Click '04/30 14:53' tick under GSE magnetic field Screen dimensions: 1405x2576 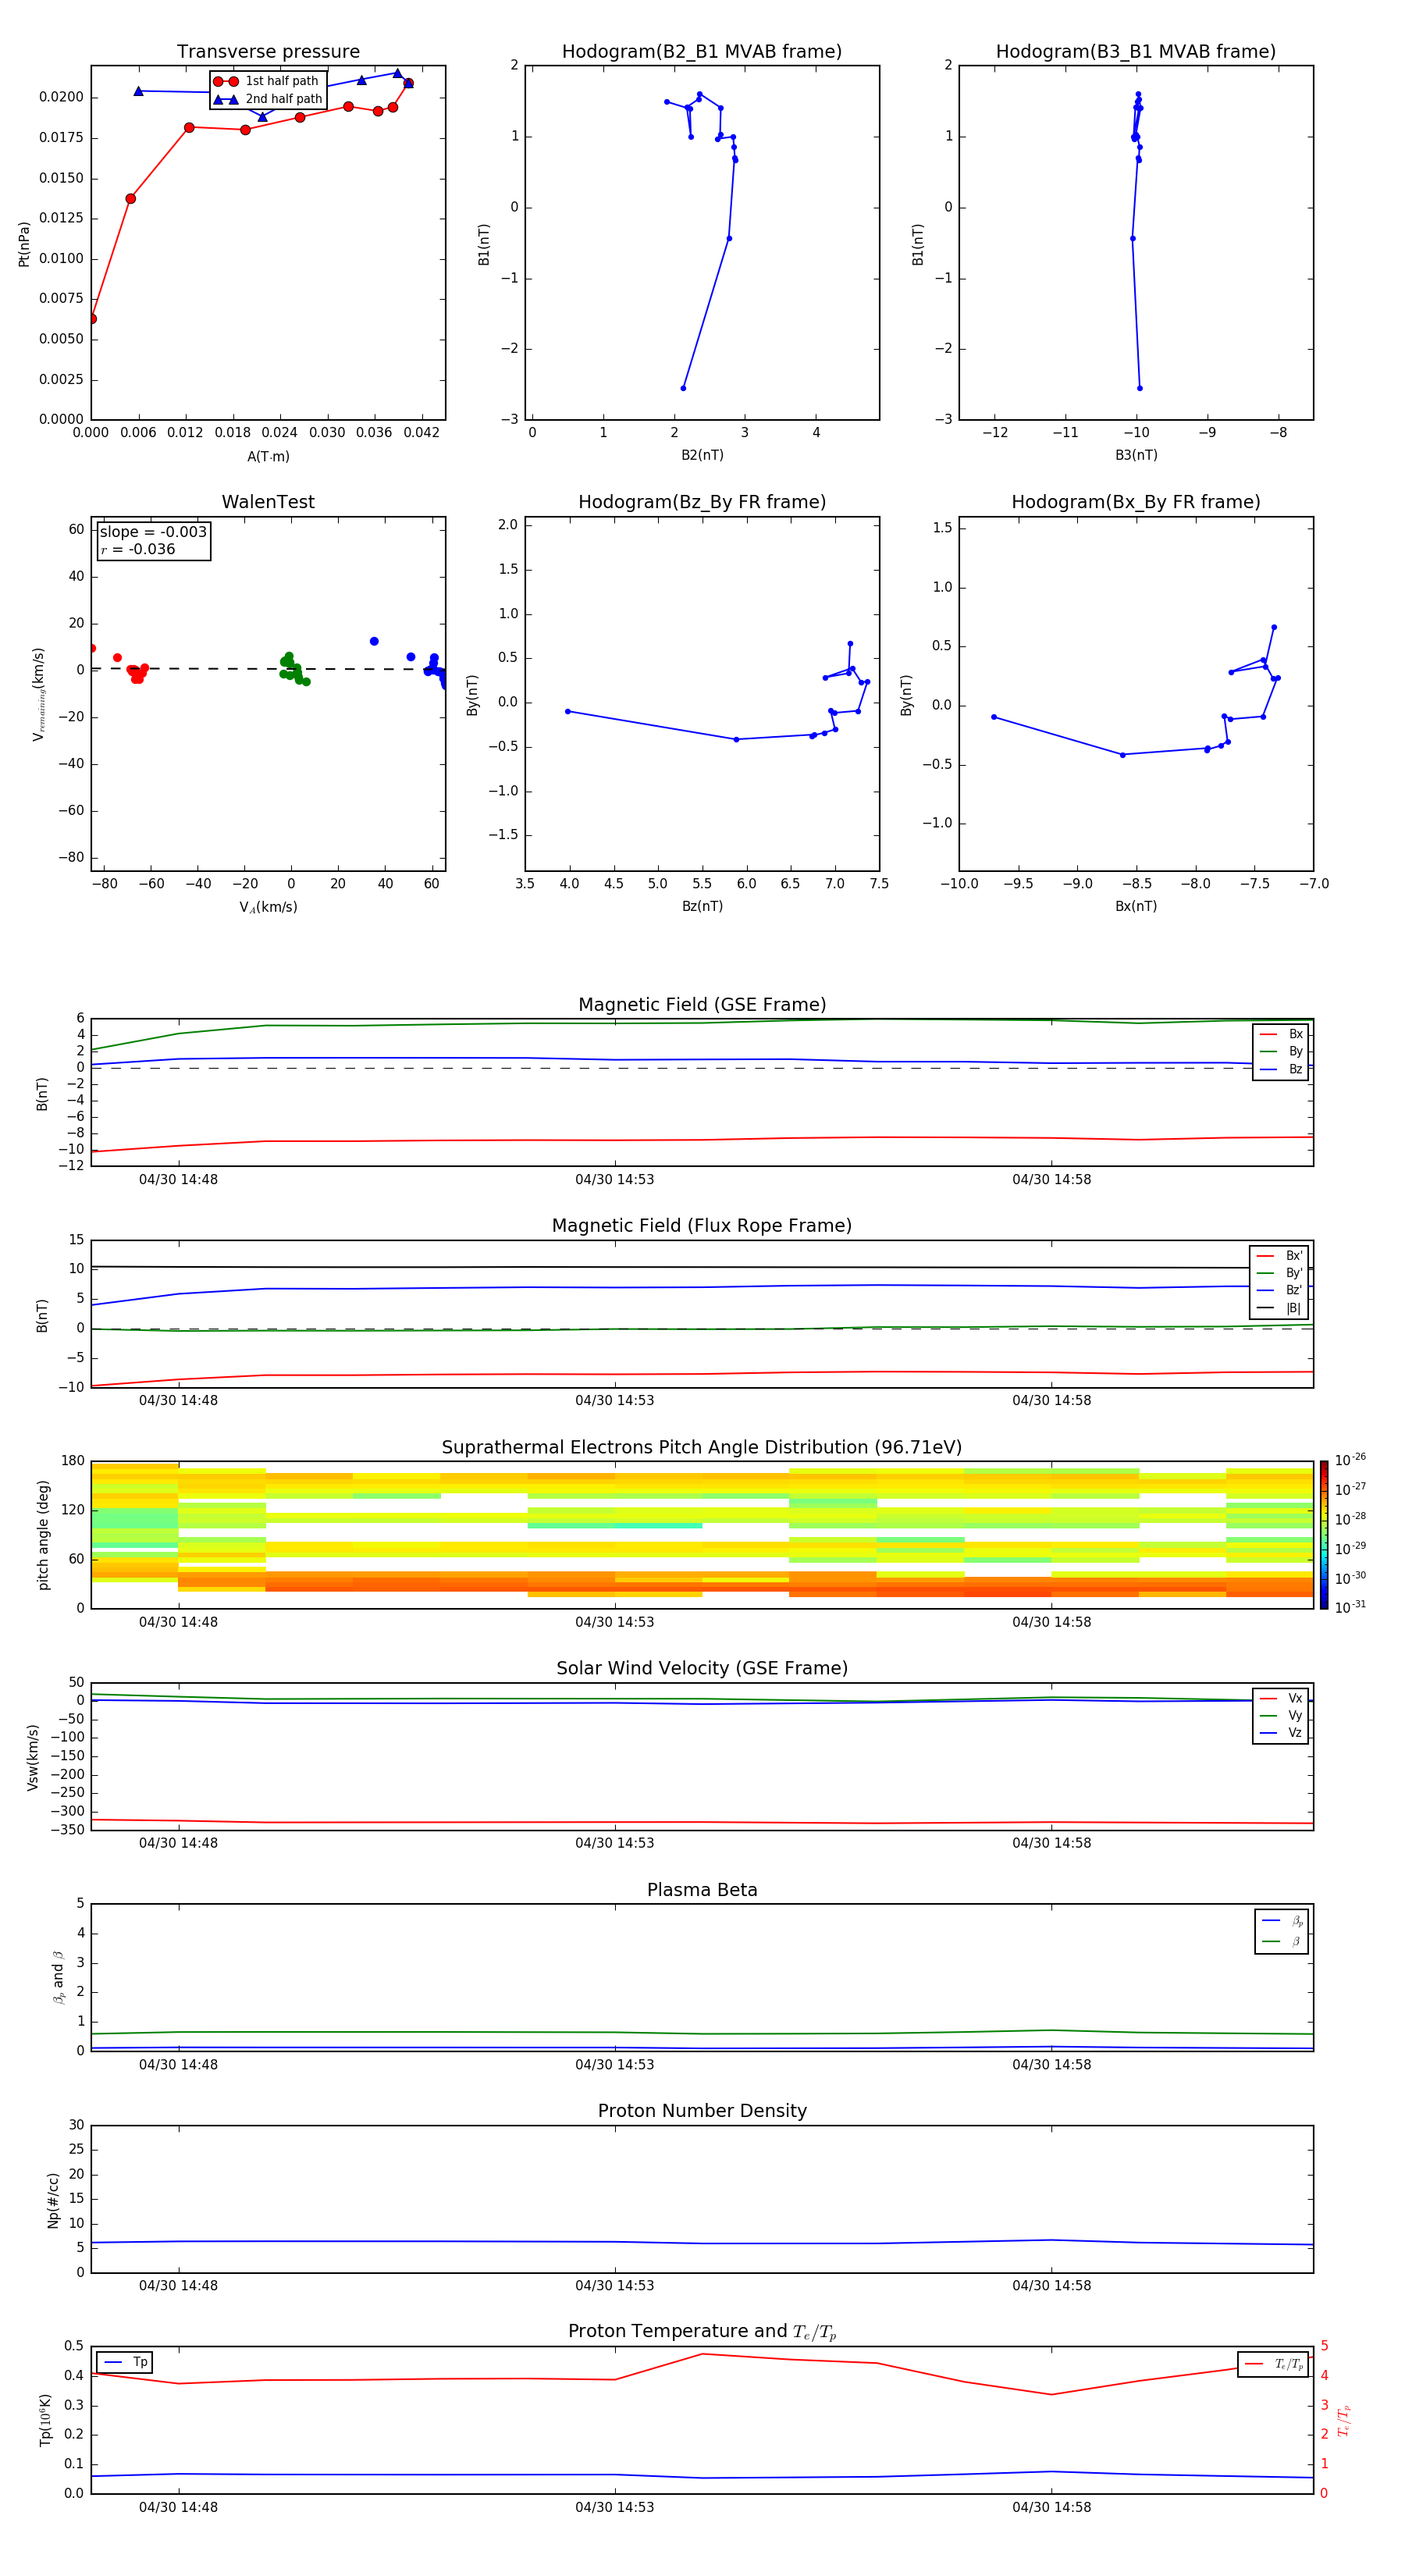[614, 1180]
